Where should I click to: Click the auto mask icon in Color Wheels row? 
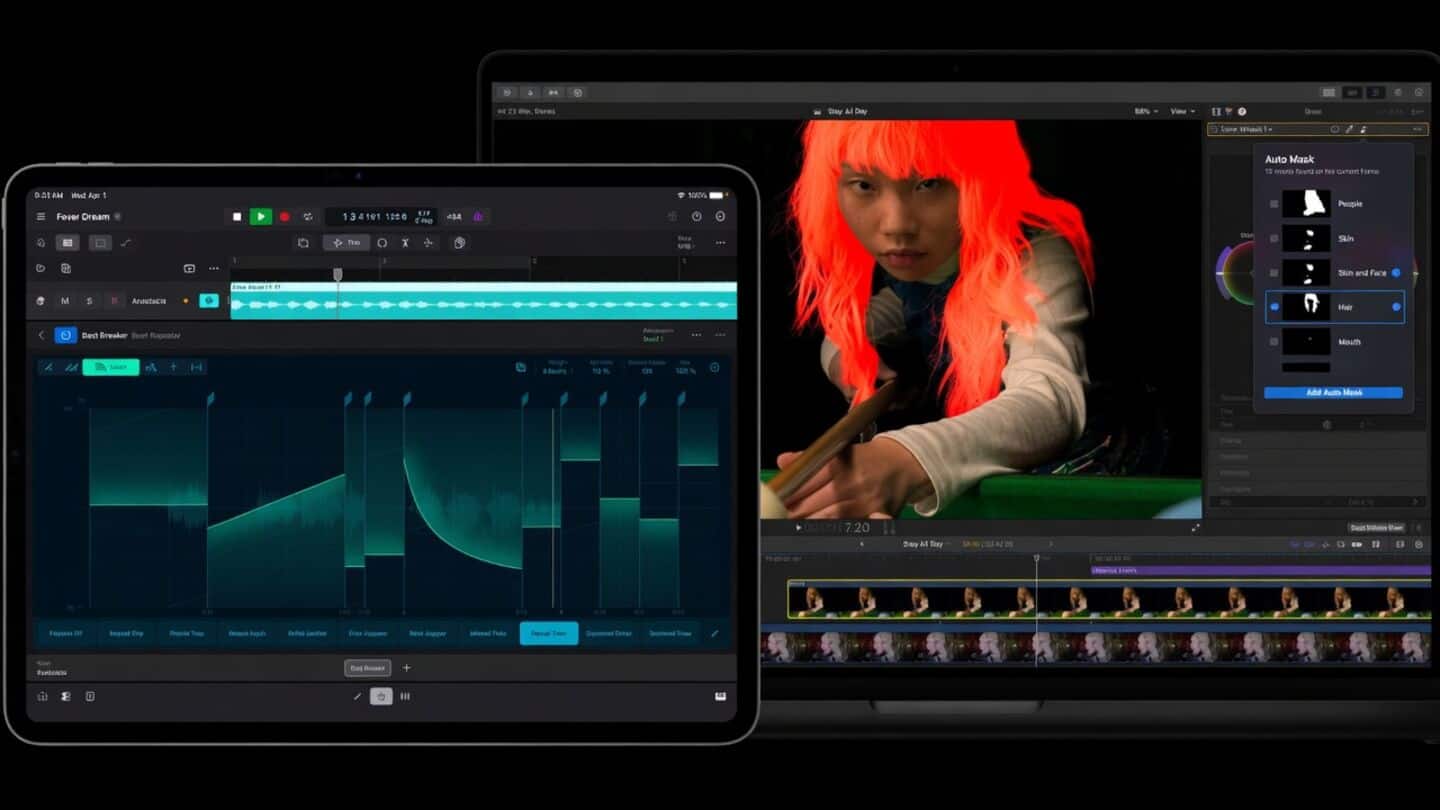[1363, 129]
